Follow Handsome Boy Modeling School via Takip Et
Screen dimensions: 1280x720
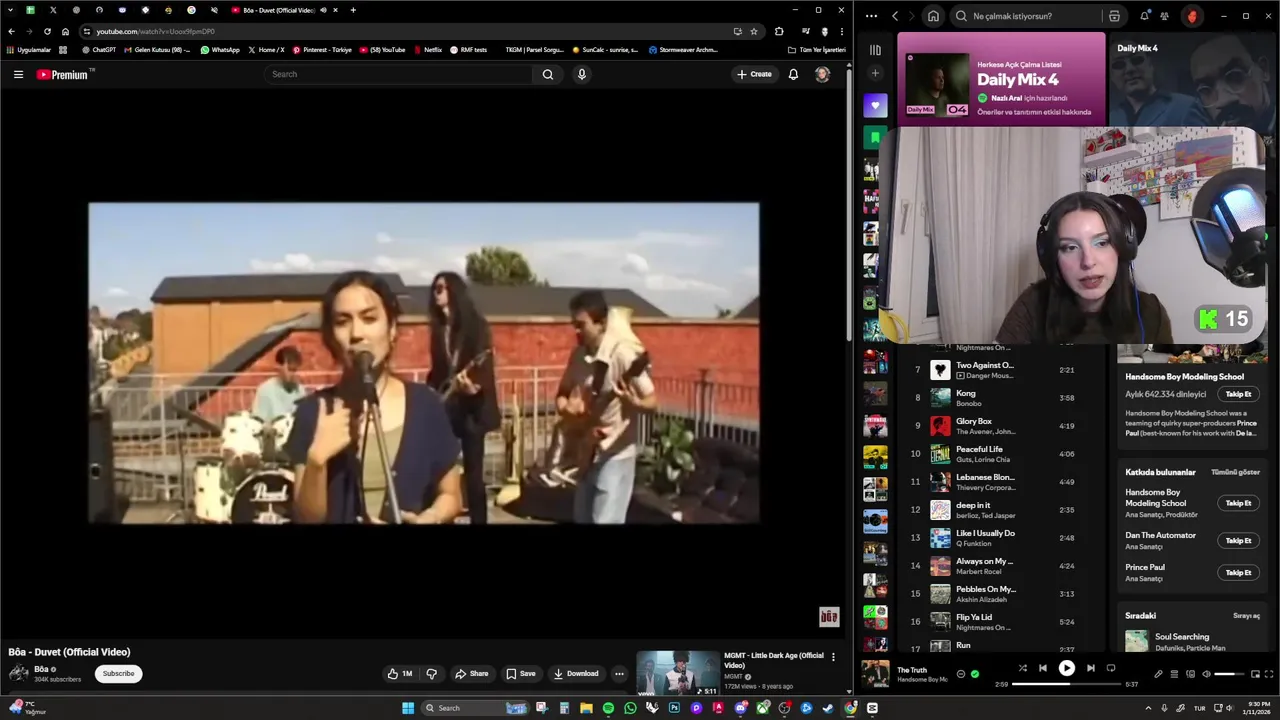tap(1238, 394)
